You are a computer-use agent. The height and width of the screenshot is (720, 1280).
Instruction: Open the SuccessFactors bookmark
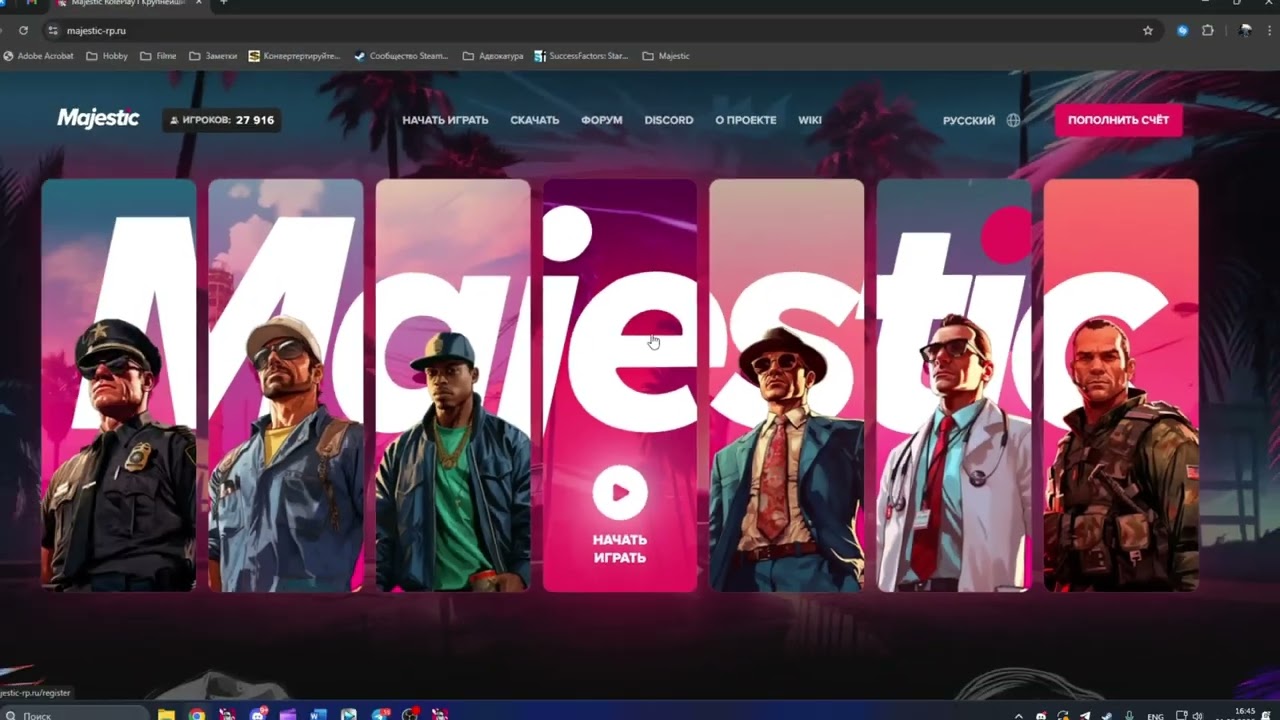(x=582, y=56)
